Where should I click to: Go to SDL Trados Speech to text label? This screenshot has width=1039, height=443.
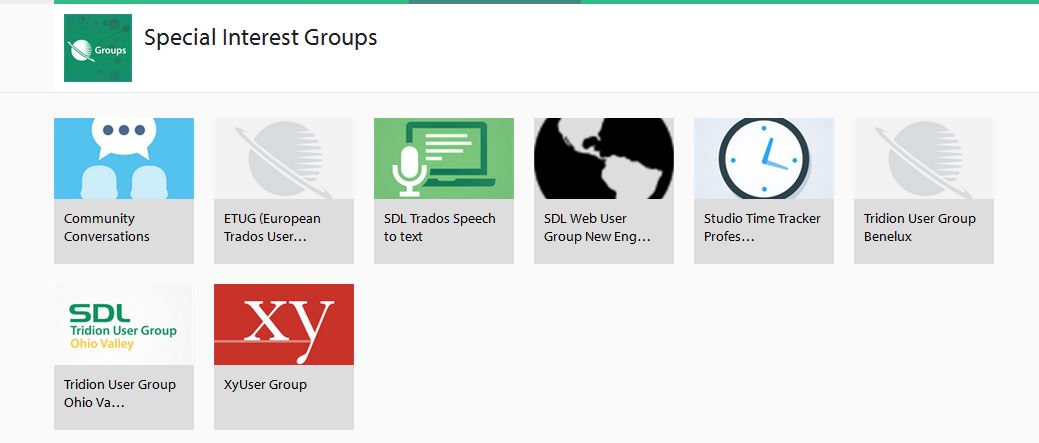(439, 228)
